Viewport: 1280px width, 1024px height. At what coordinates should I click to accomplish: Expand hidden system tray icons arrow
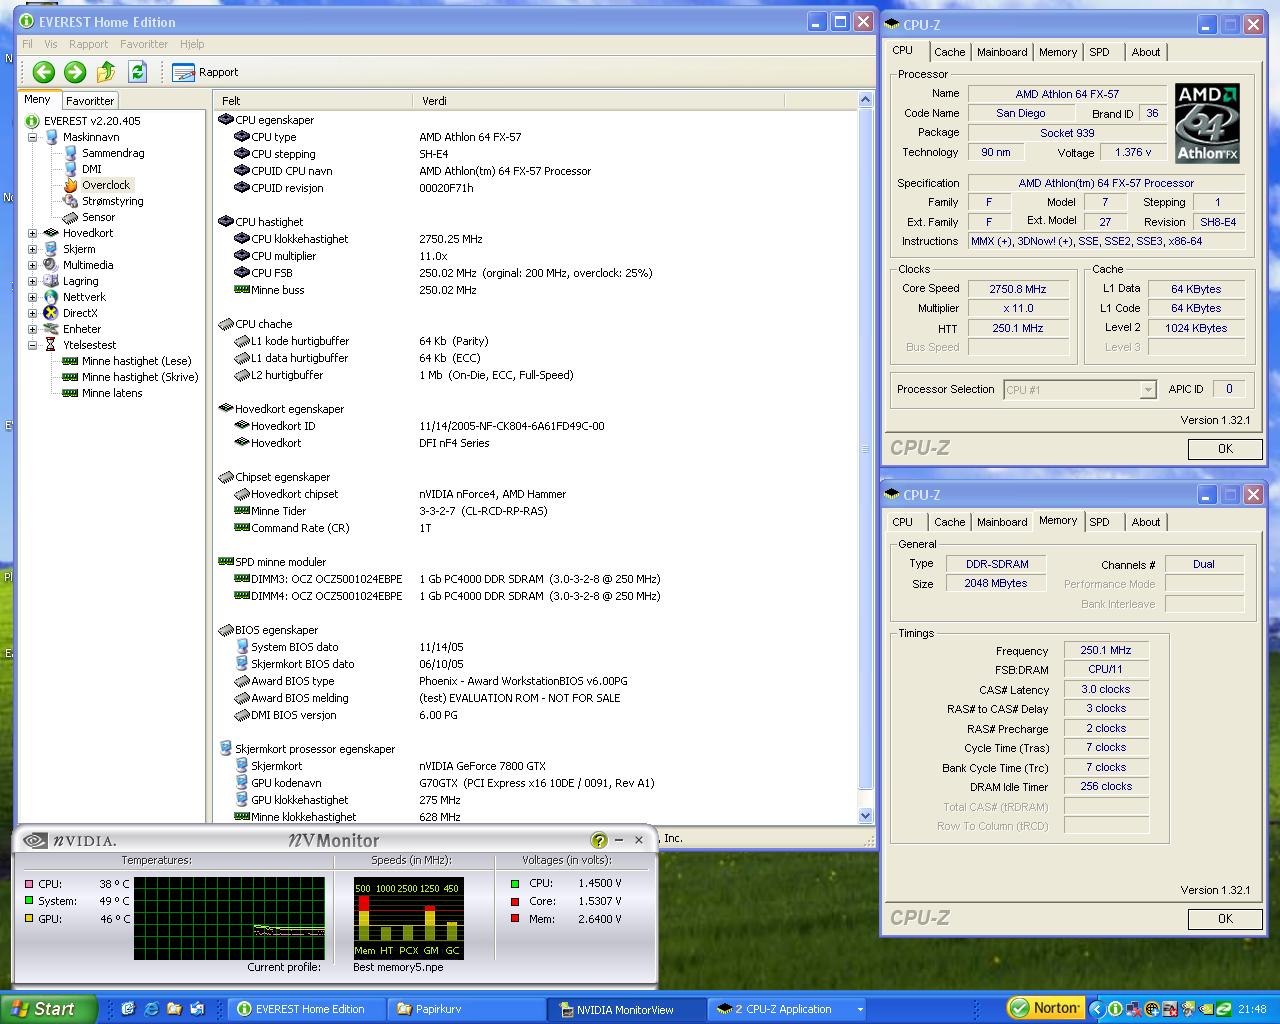pos(1096,1009)
